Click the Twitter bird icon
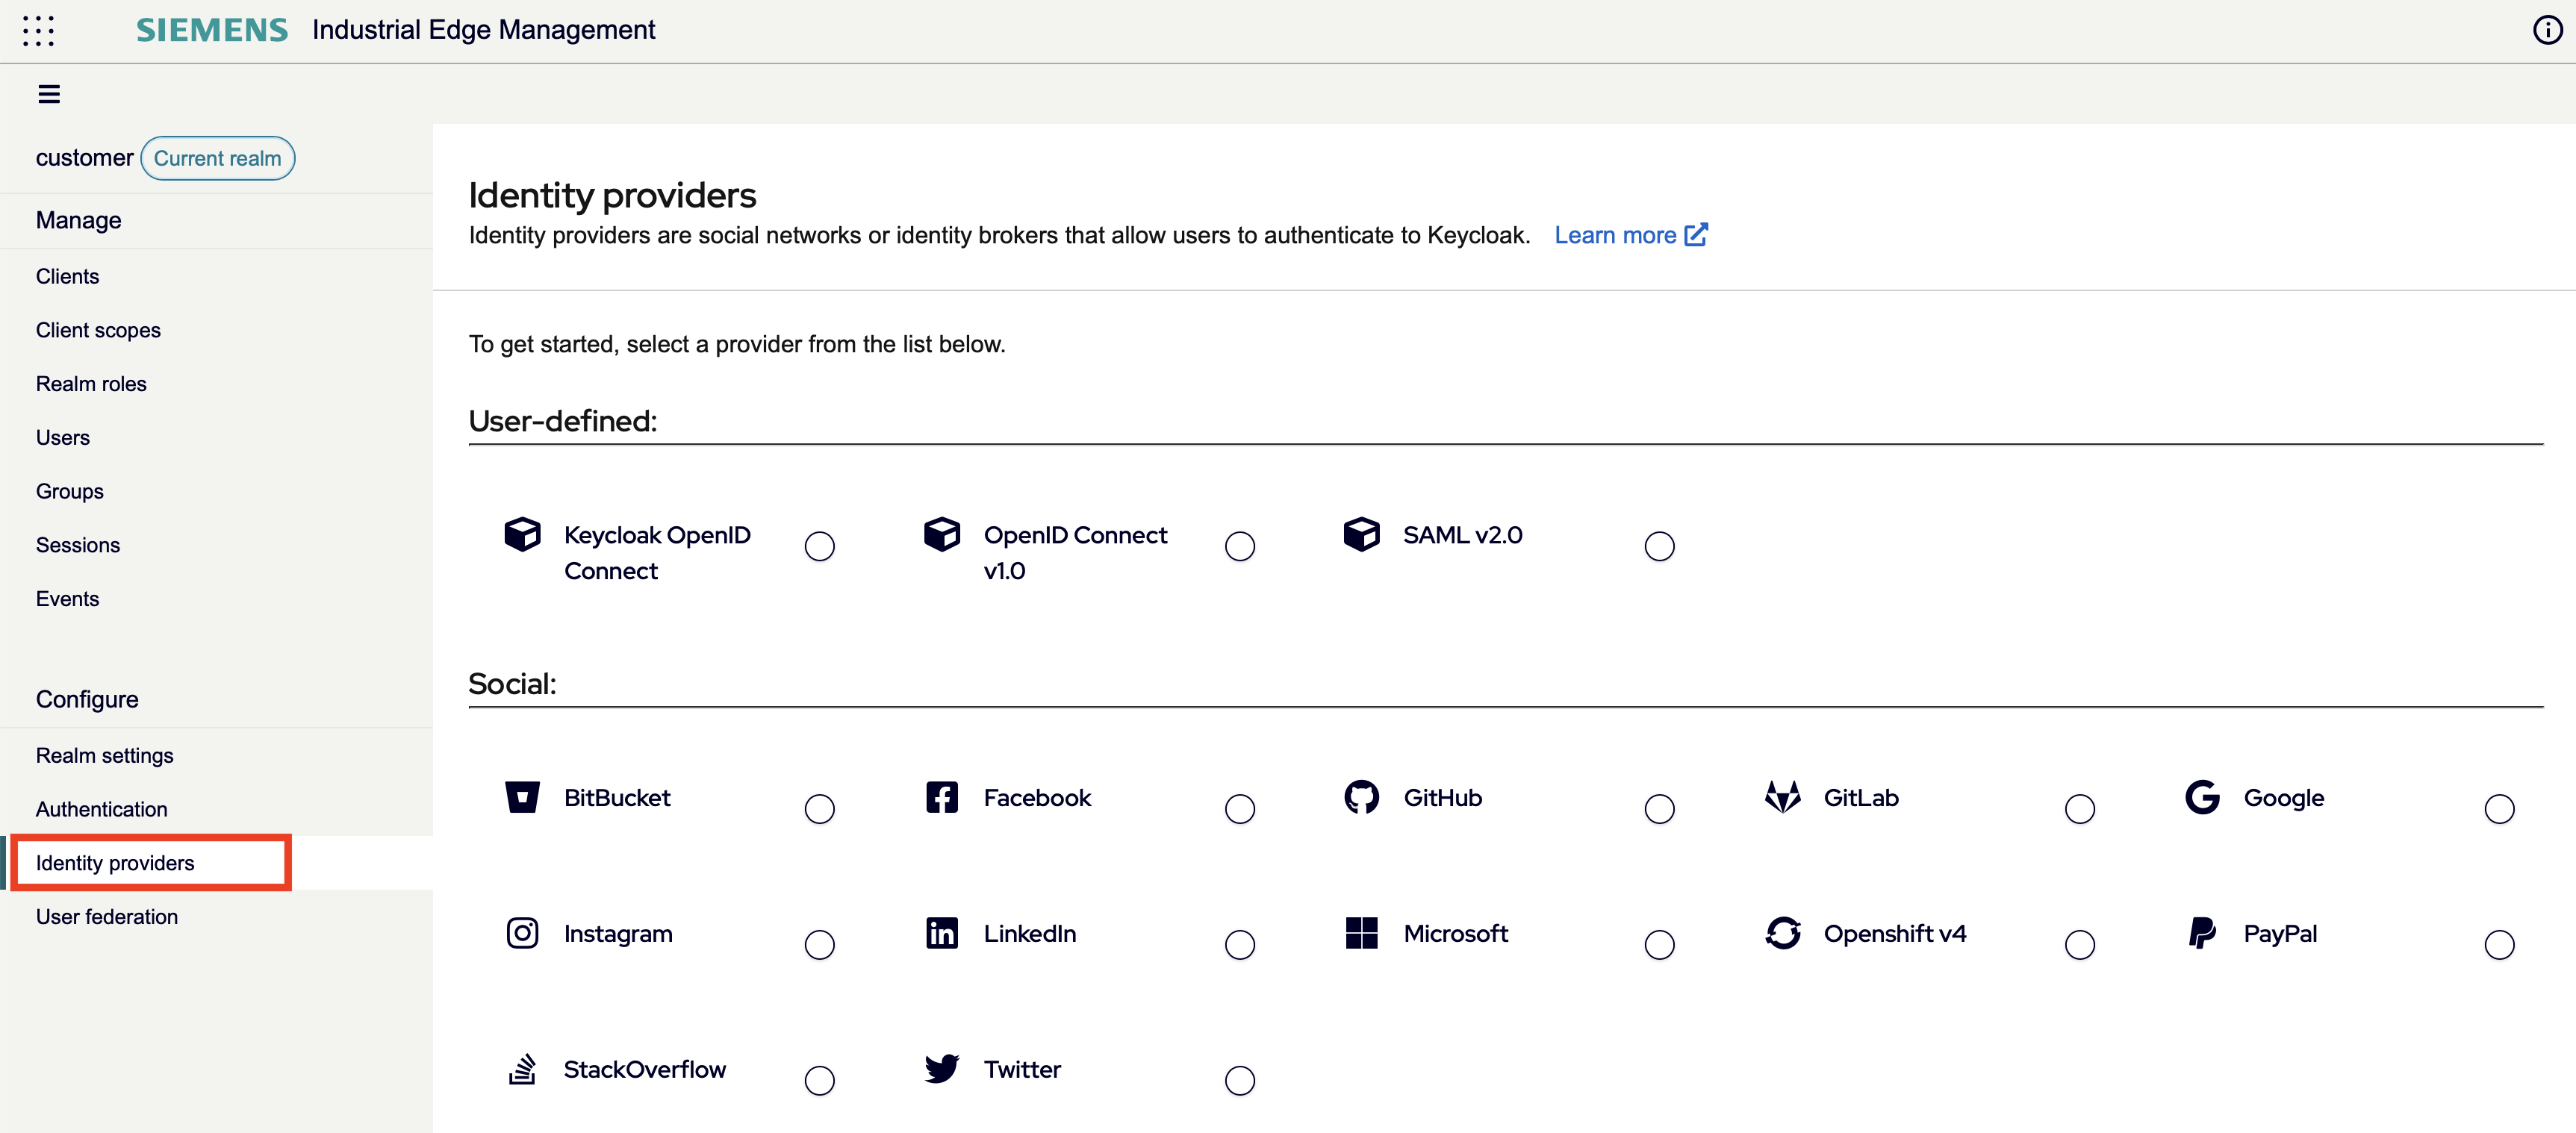Screen dimensions: 2576x1133 (941, 1068)
